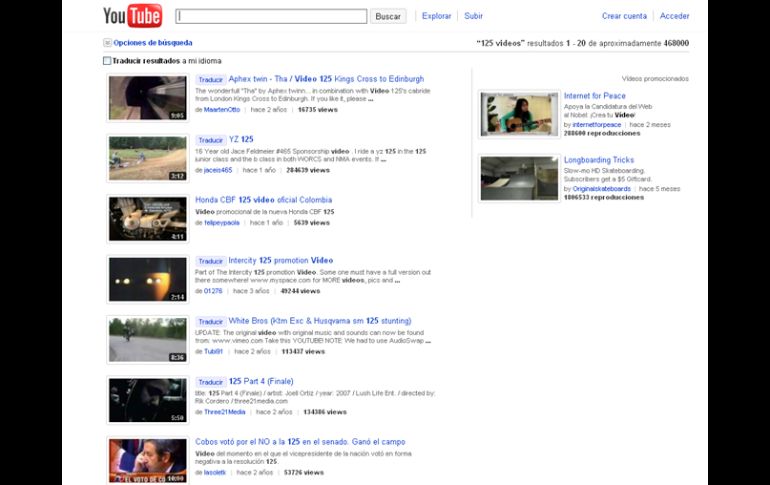
Task: Open the Internet for Peace promoted thumbnail
Action: click(519, 113)
